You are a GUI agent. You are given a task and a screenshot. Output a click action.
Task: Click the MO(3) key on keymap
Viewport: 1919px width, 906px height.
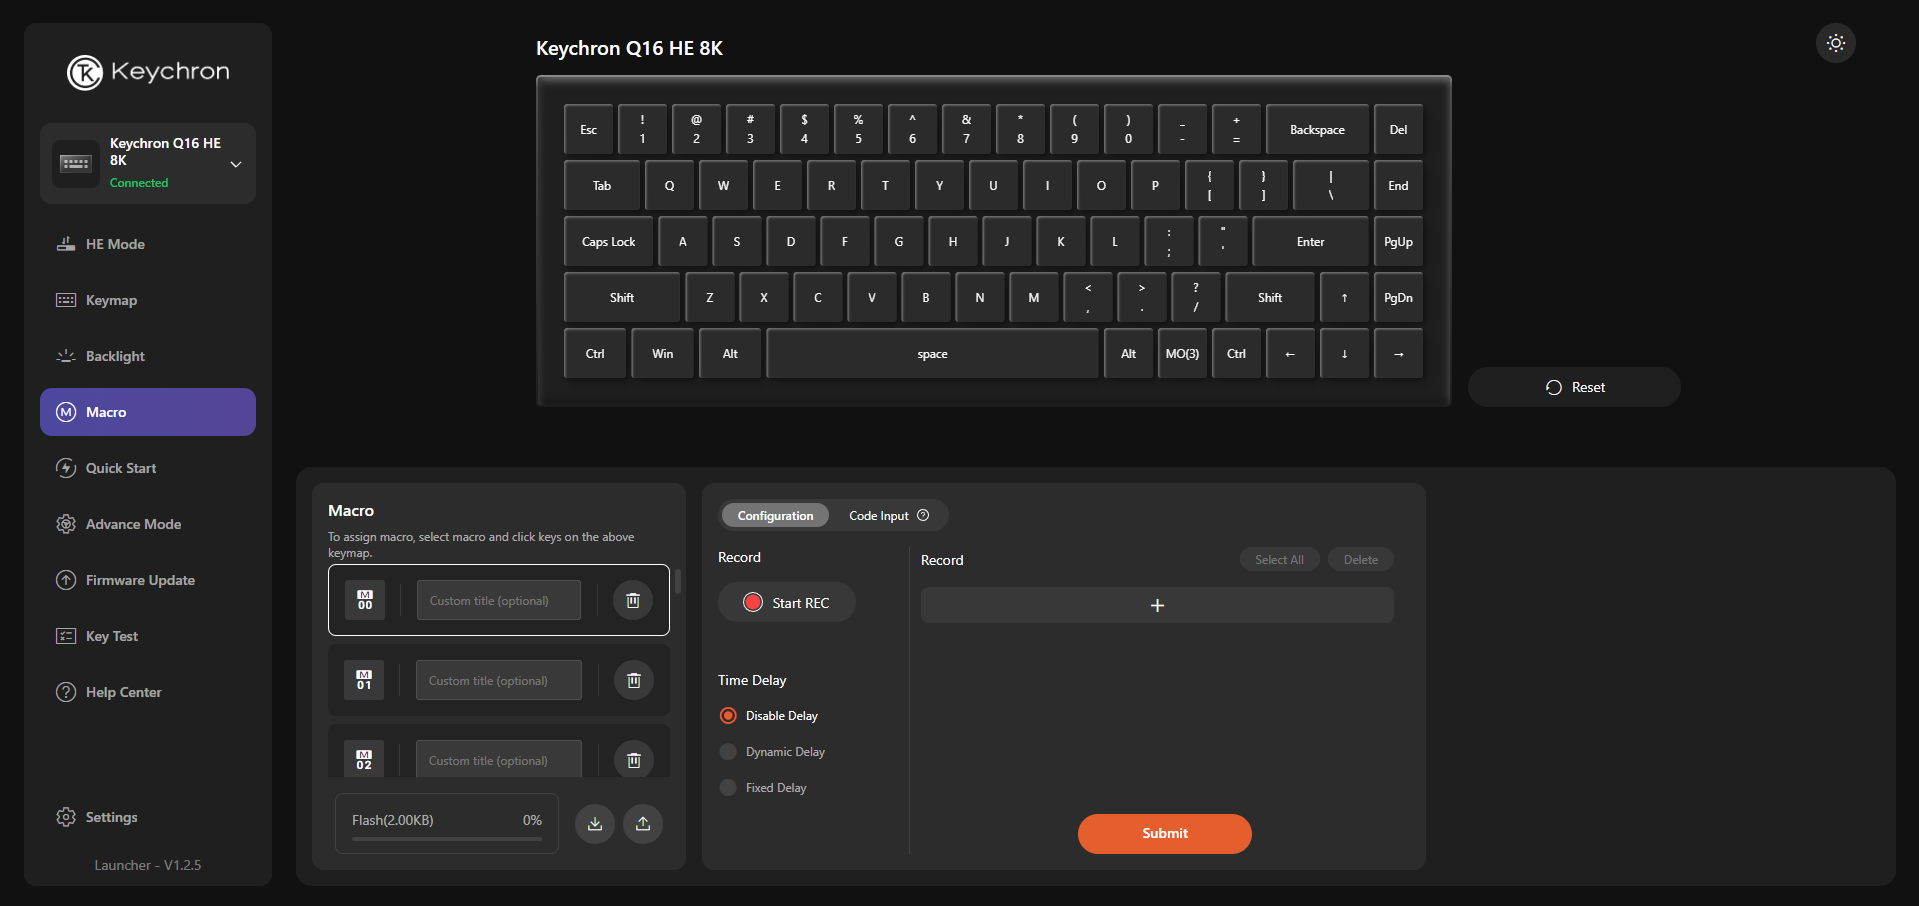coord(1182,353)
